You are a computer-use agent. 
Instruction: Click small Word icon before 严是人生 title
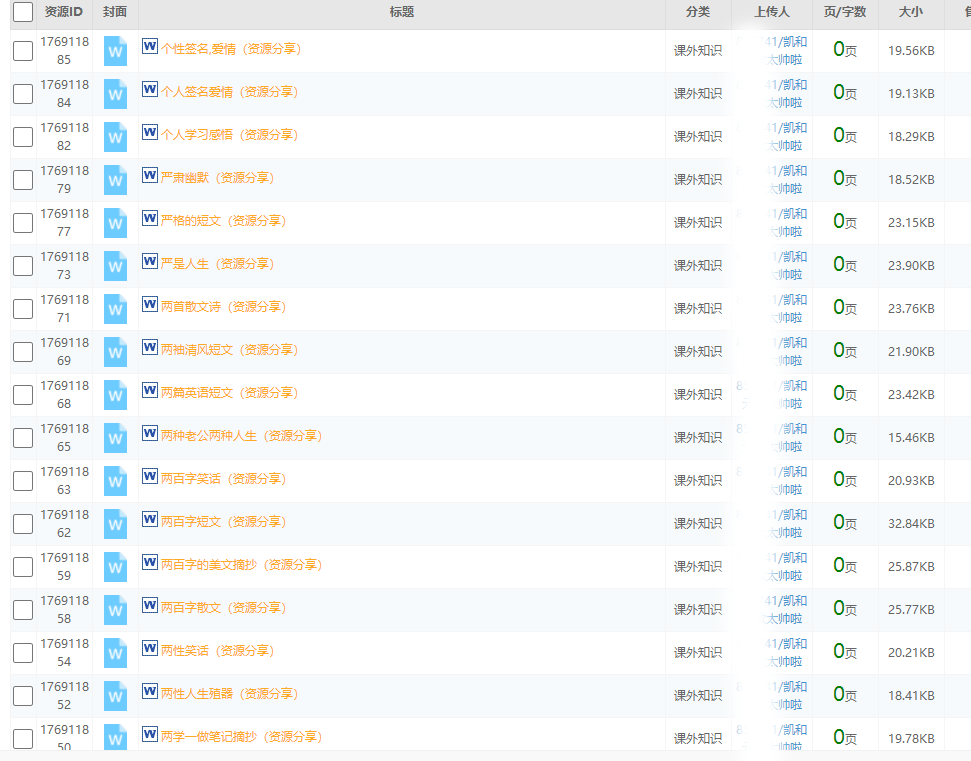click(150, 261)
